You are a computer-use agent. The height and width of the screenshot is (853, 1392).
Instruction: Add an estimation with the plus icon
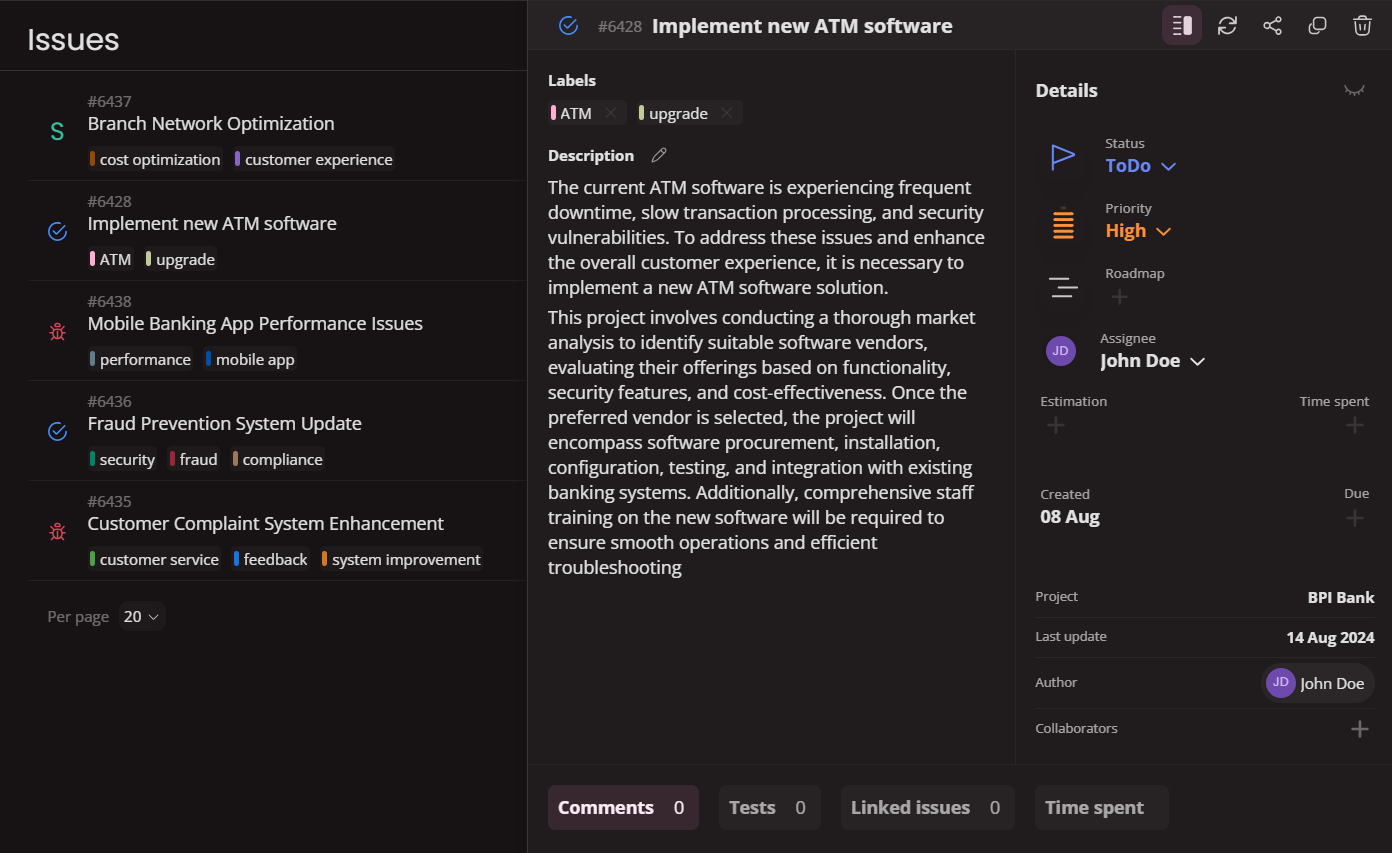click(x=1055, y=426)
